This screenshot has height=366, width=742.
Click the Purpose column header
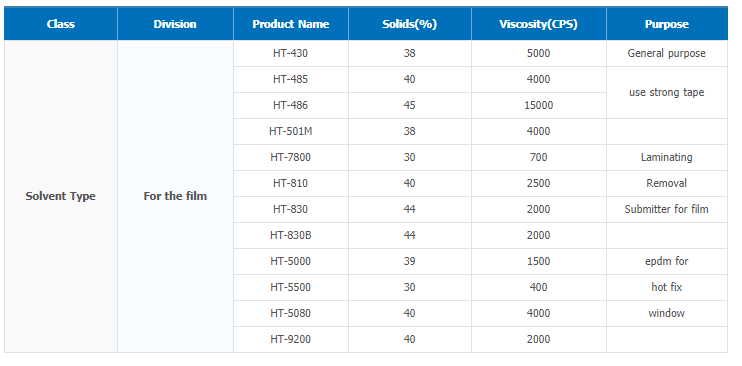(667, 24)
